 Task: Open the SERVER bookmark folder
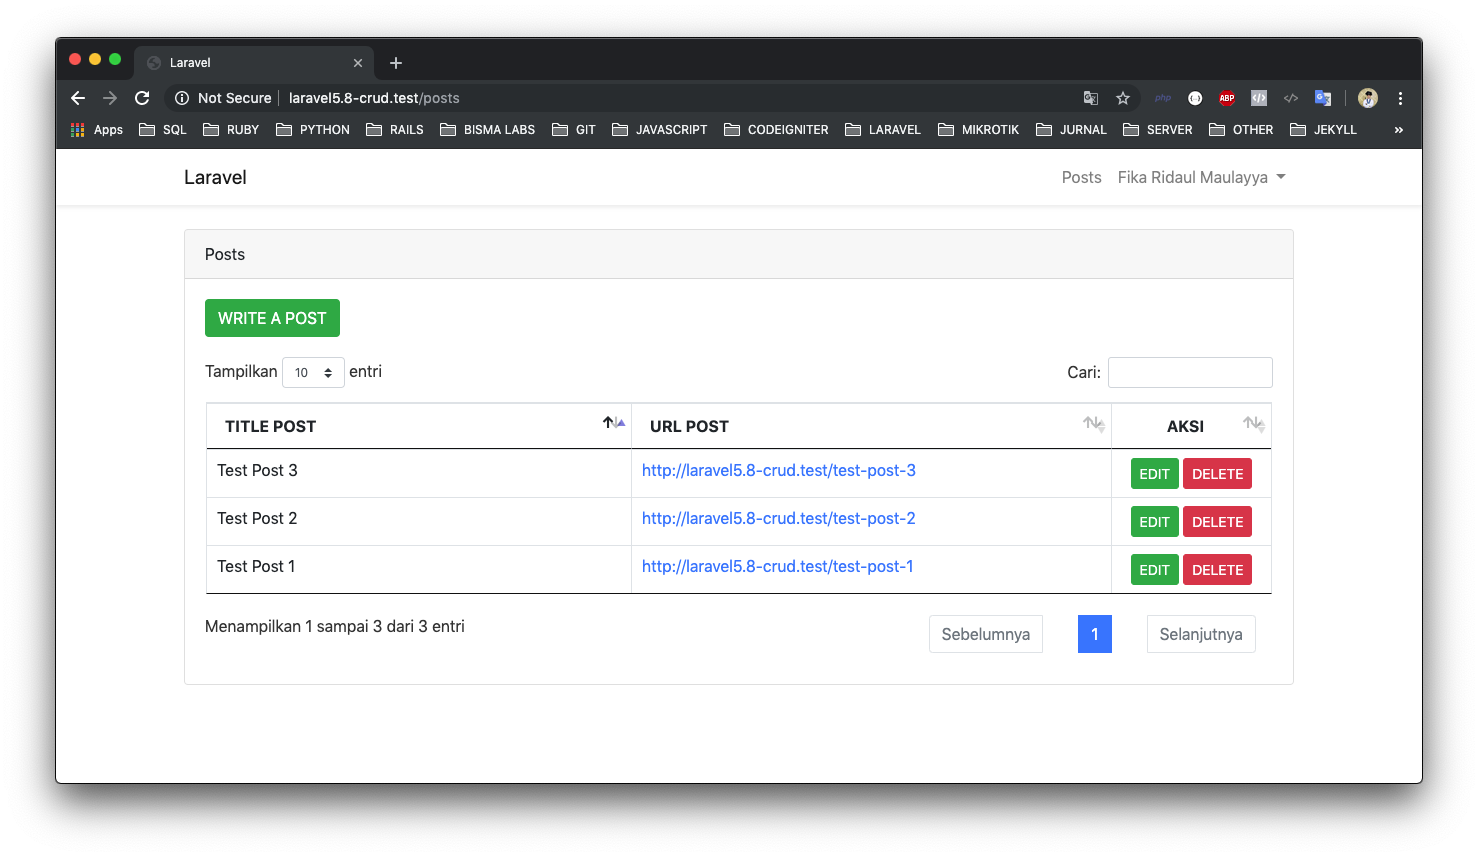pos(1158,130)
